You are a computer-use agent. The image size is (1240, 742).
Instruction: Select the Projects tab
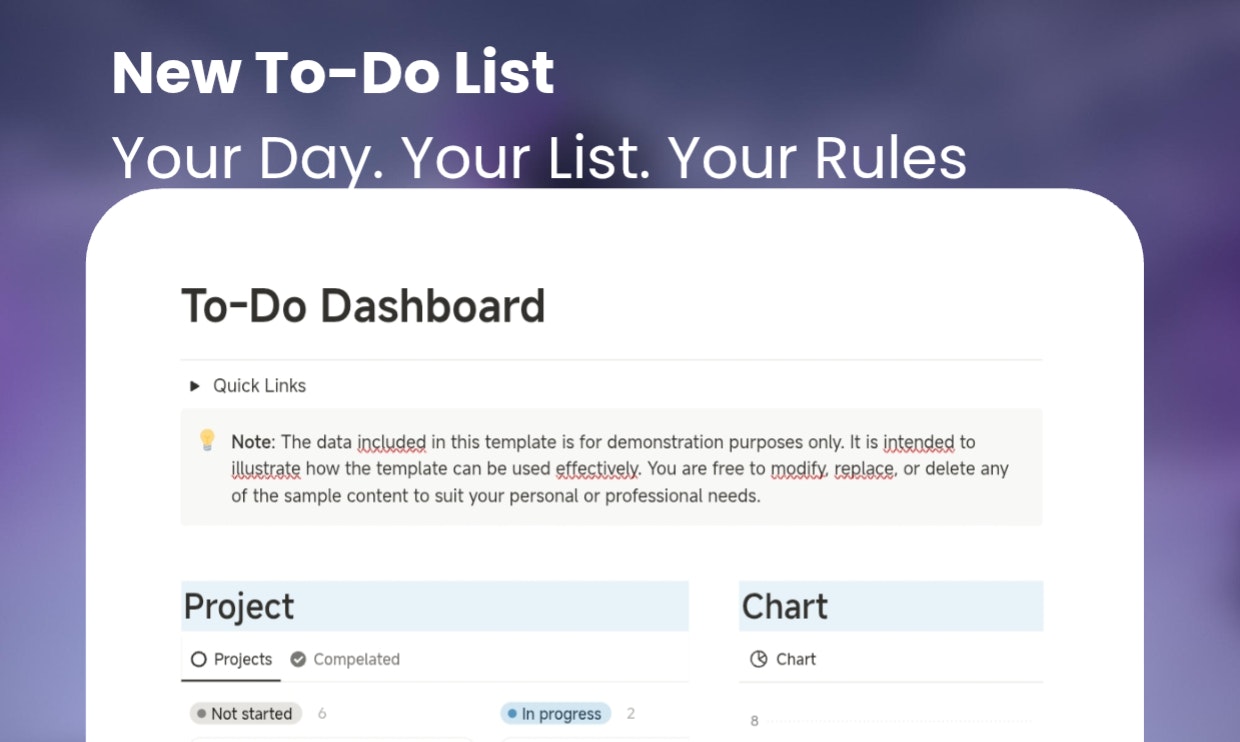tap(242, 659)
